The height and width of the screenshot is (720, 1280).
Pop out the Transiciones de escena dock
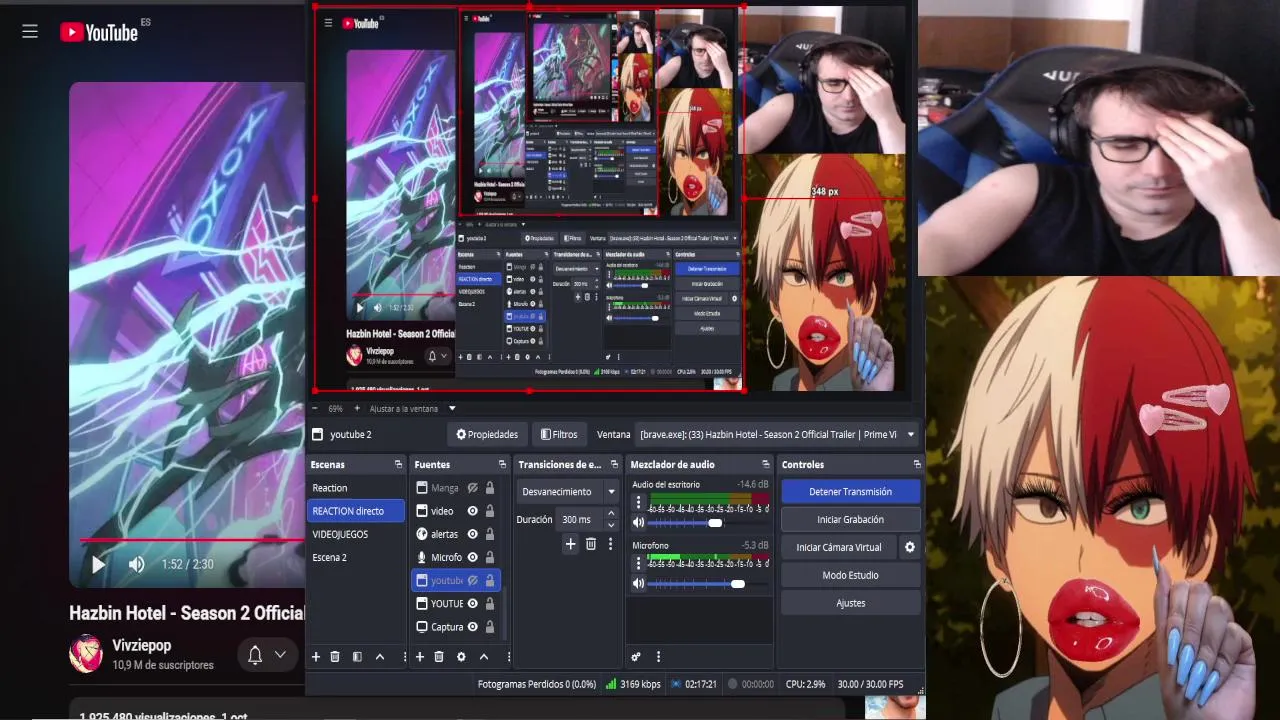(614, 464)
